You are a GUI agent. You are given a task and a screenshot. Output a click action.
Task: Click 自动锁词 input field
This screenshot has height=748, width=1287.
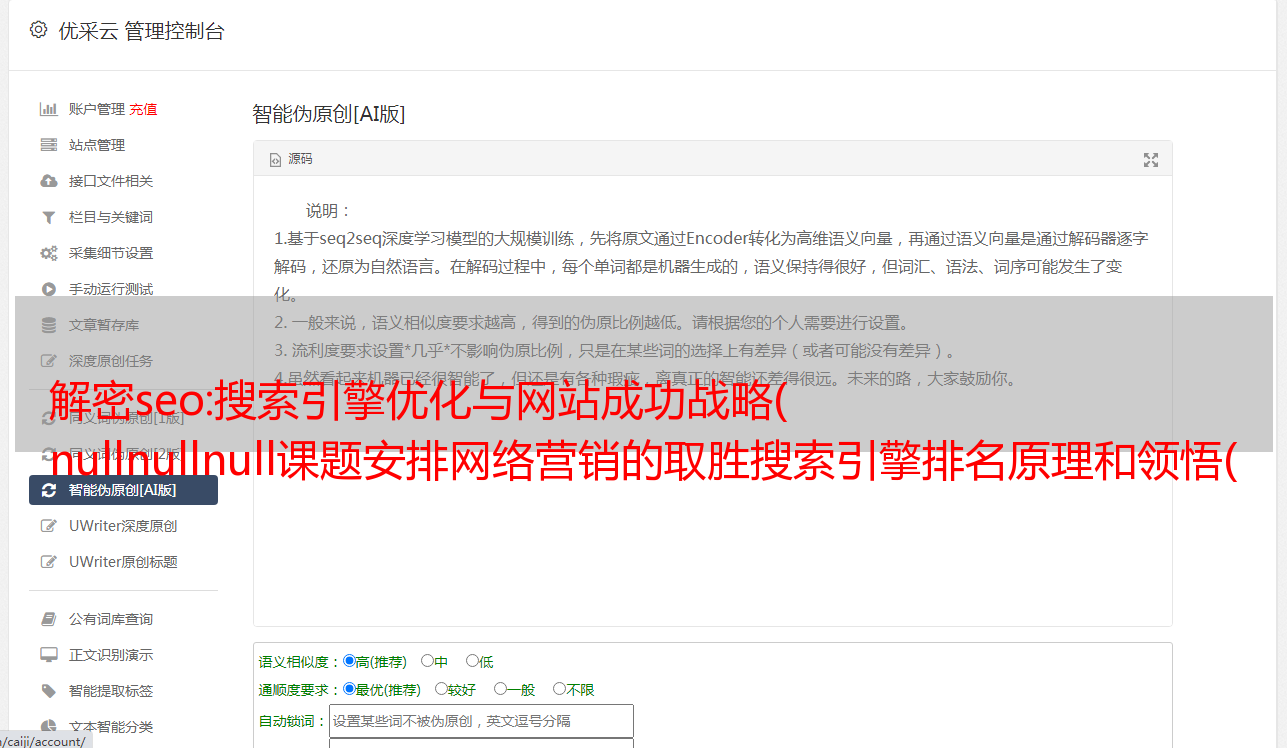(481, 721)
